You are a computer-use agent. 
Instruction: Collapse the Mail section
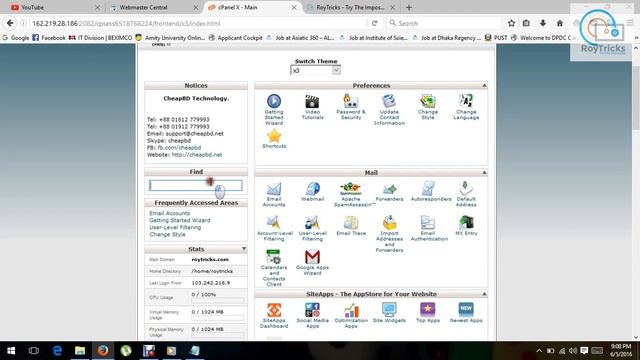pyautogui.click(x=484, y=173)
